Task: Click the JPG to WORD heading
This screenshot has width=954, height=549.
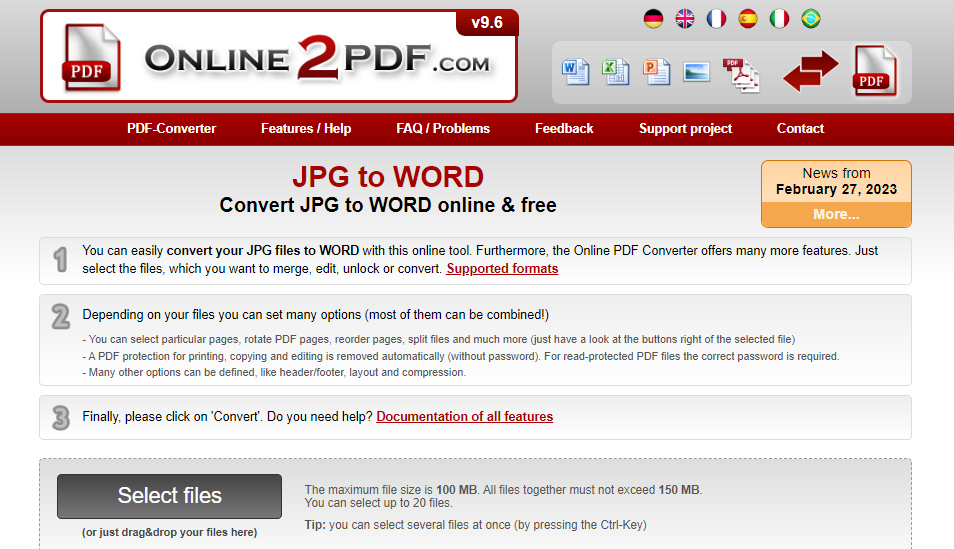Action: (x=388, y=177)
